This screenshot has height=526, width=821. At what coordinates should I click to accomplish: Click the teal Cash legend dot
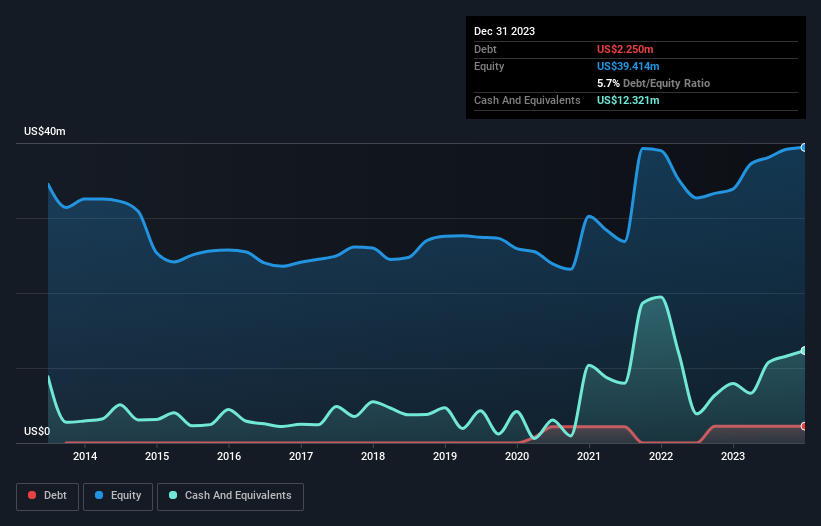pyautogui.click(x=173, y=495)
